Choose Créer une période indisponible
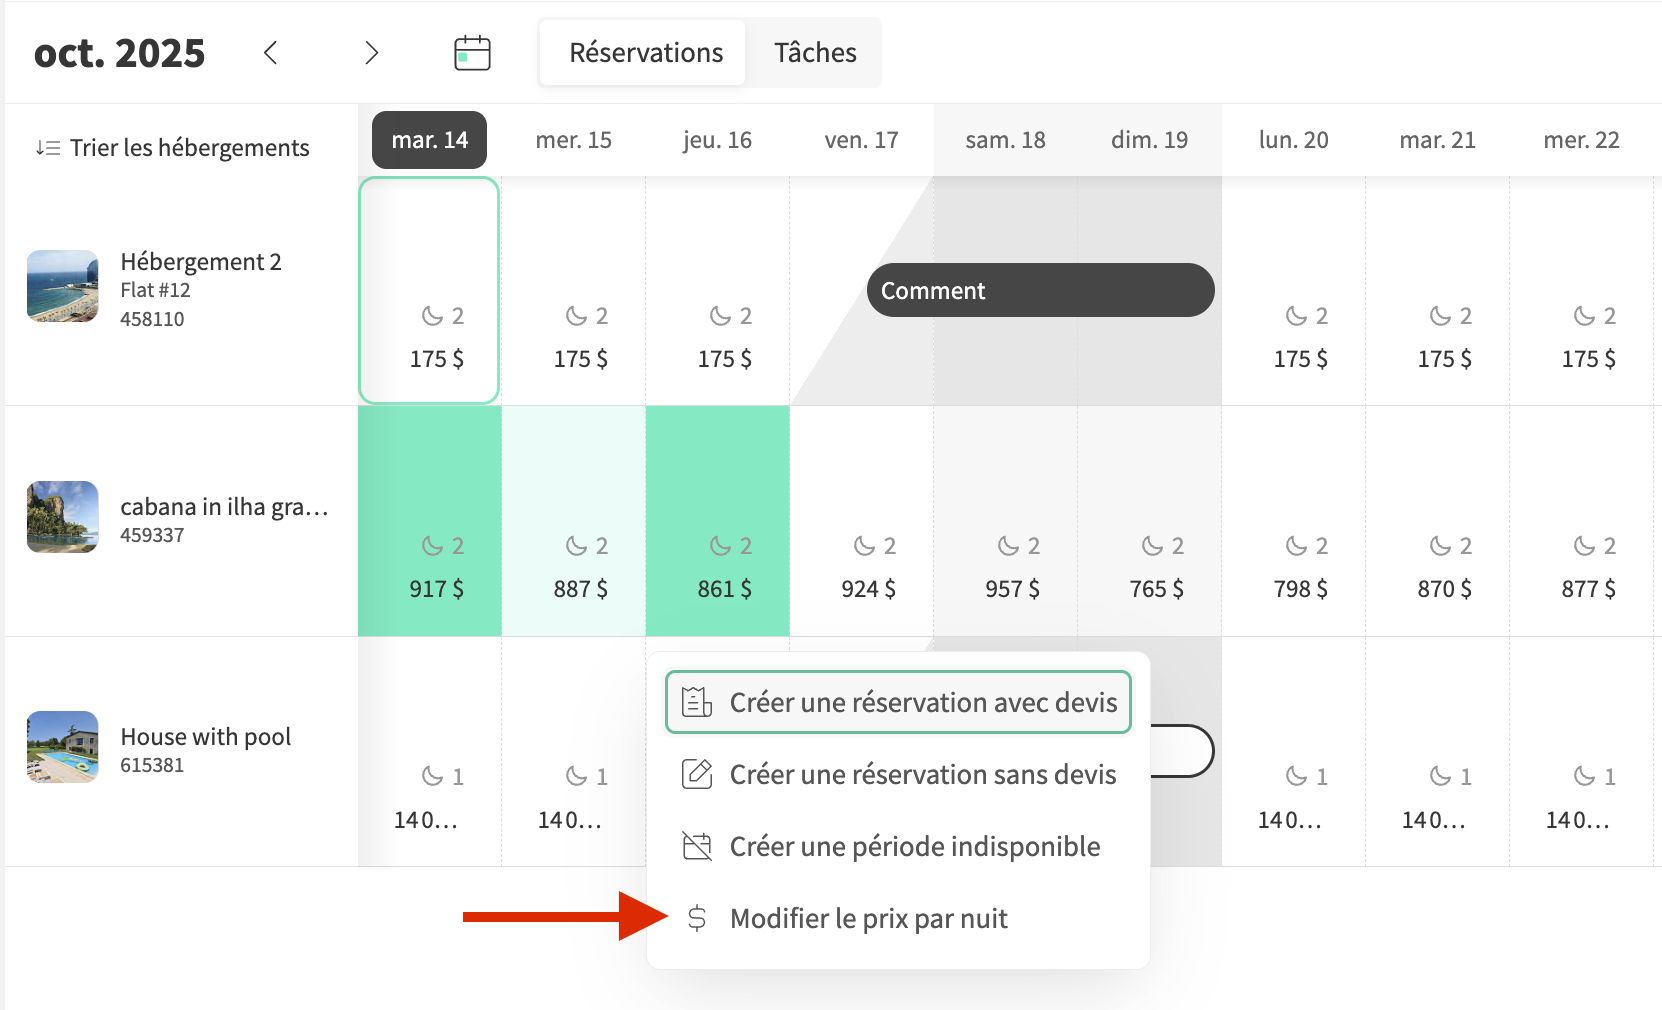 914,846
